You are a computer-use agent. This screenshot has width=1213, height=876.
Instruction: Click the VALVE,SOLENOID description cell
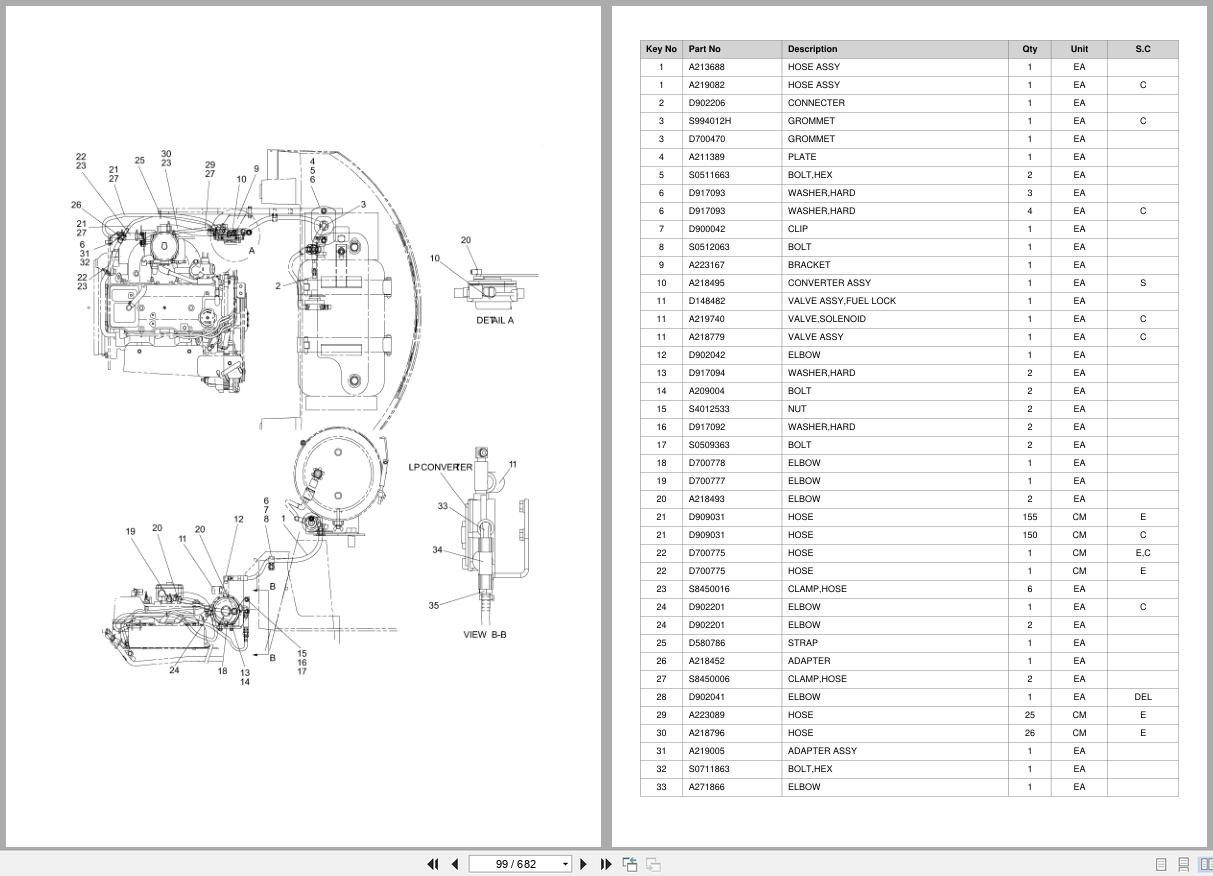tap(895, 319)
